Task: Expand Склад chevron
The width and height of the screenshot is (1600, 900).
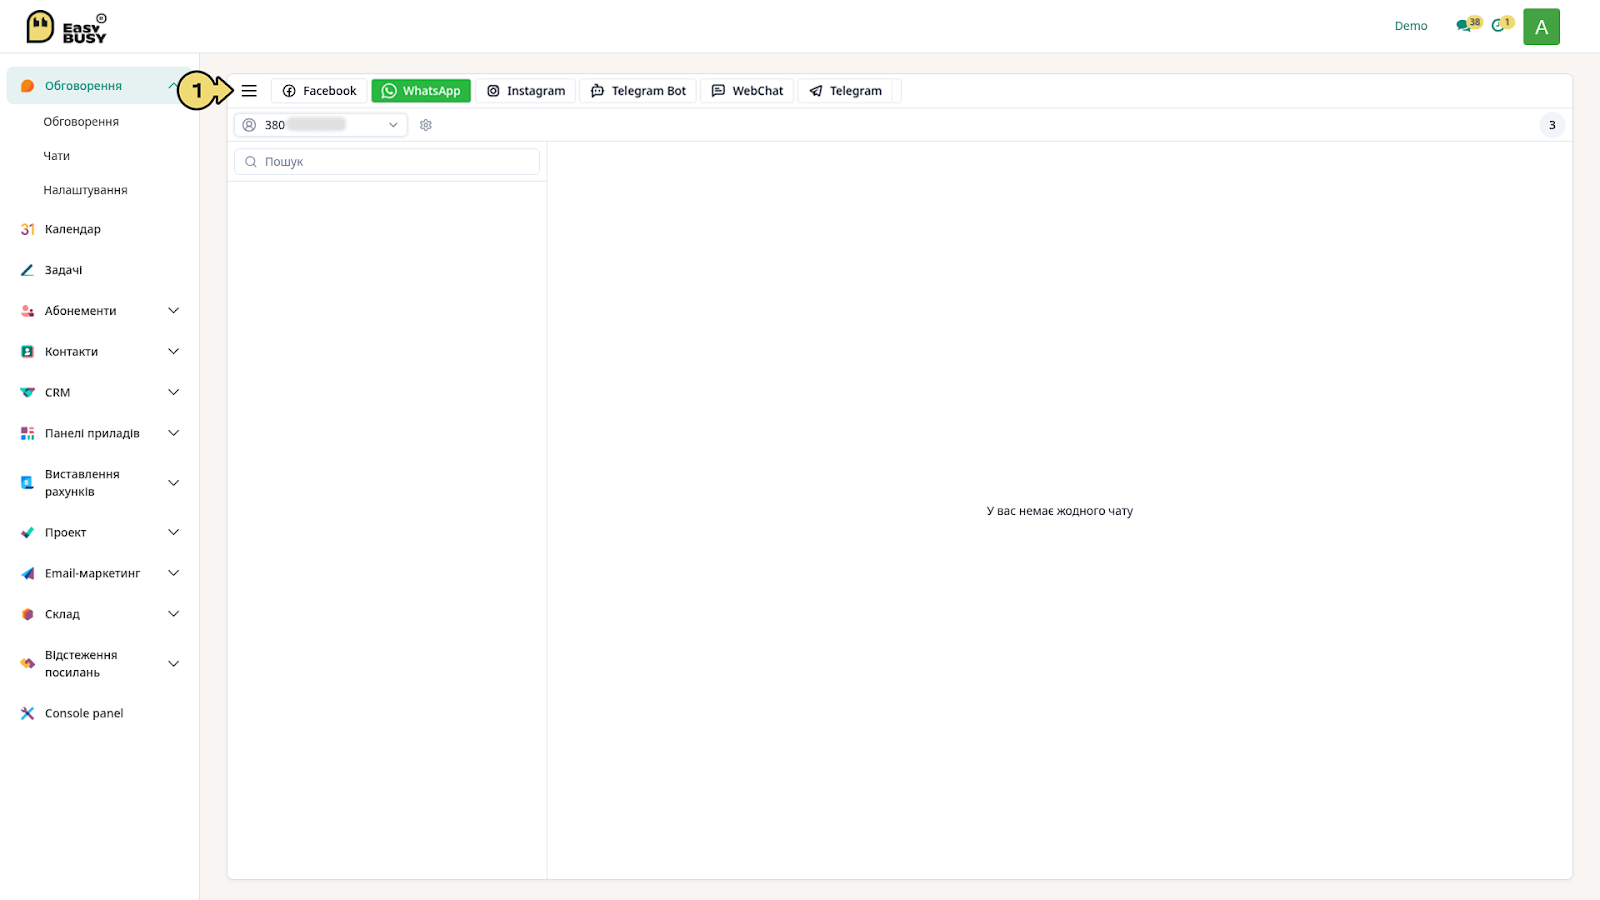Action: tap(173, 614)
